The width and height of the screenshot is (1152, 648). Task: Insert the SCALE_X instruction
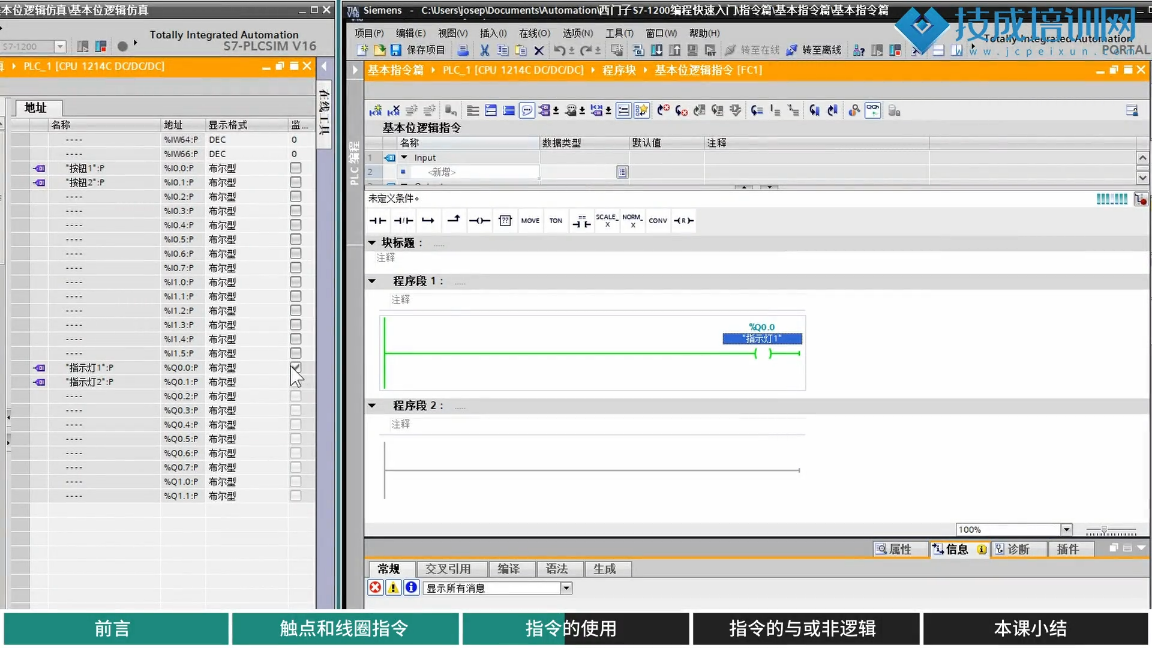click(606, 220)
